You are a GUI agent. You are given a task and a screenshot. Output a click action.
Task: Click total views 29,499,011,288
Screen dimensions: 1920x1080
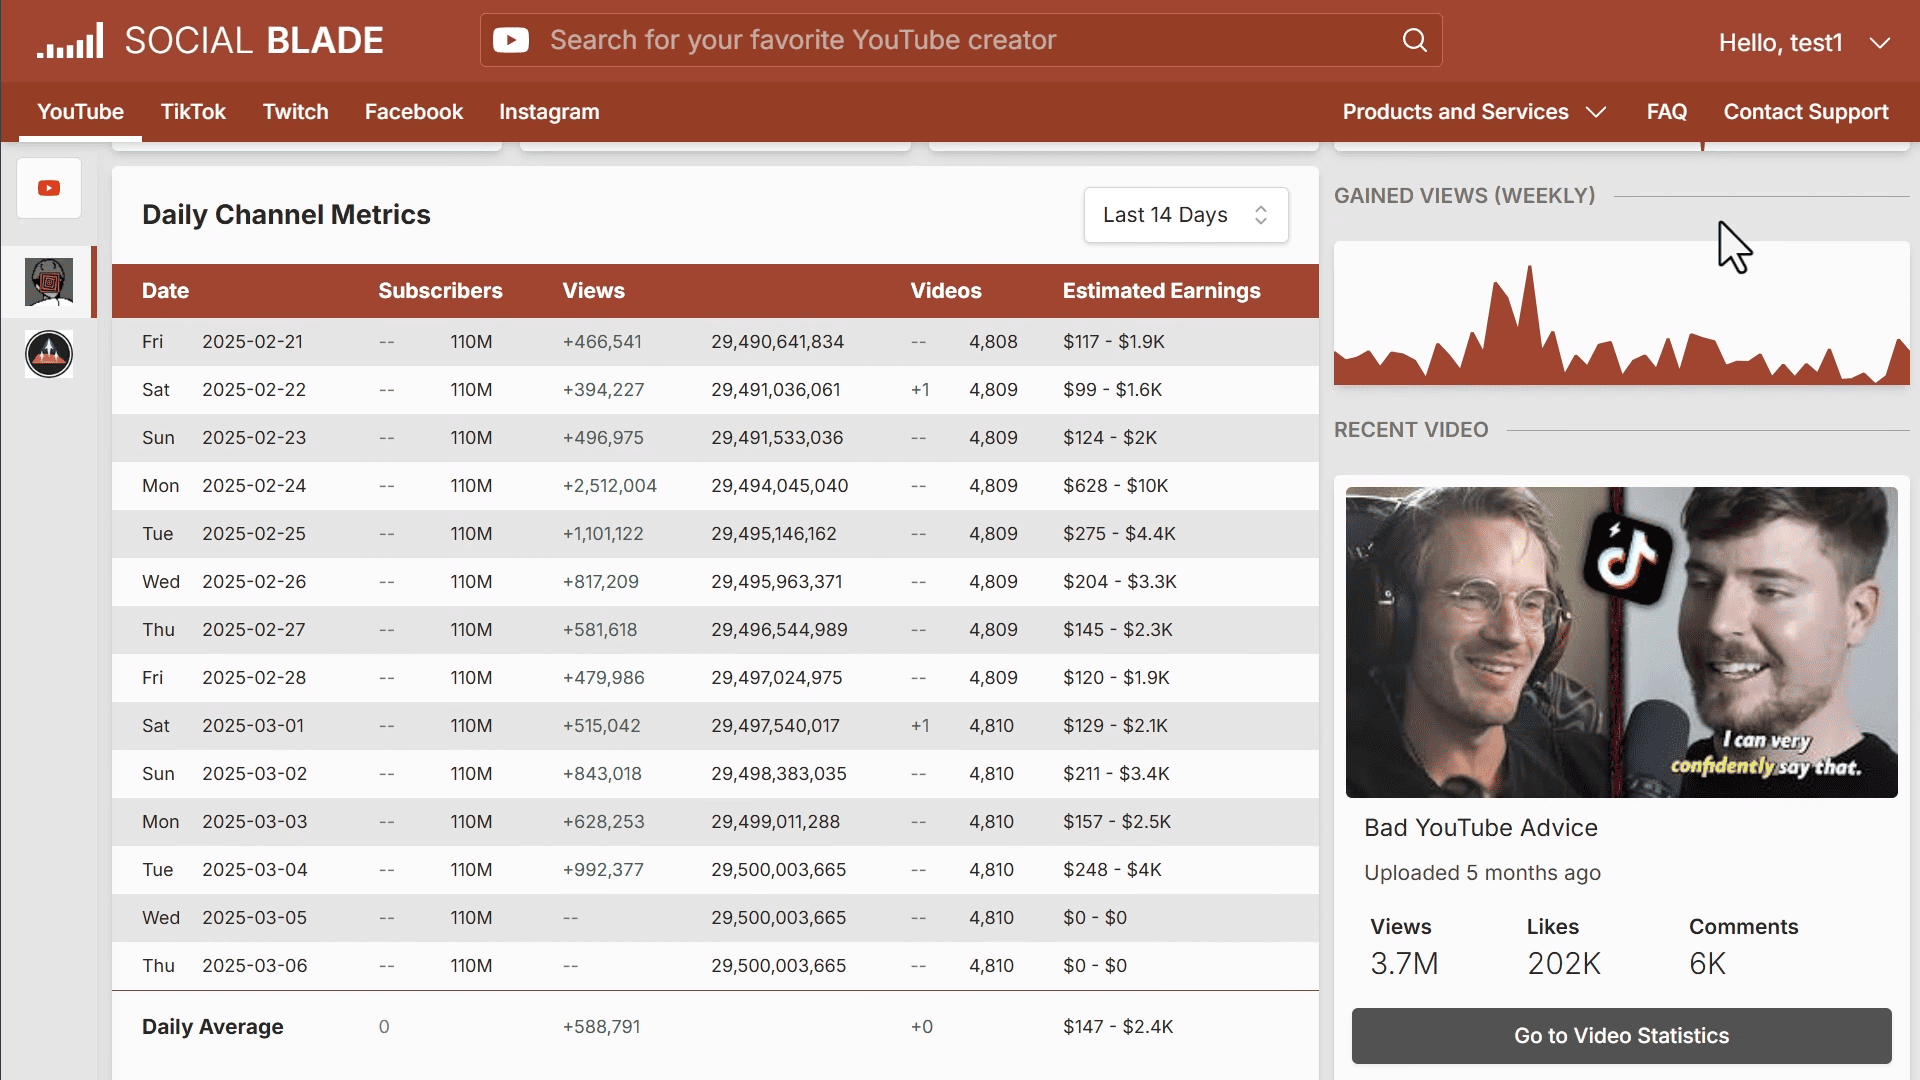[x=776, y=822]
